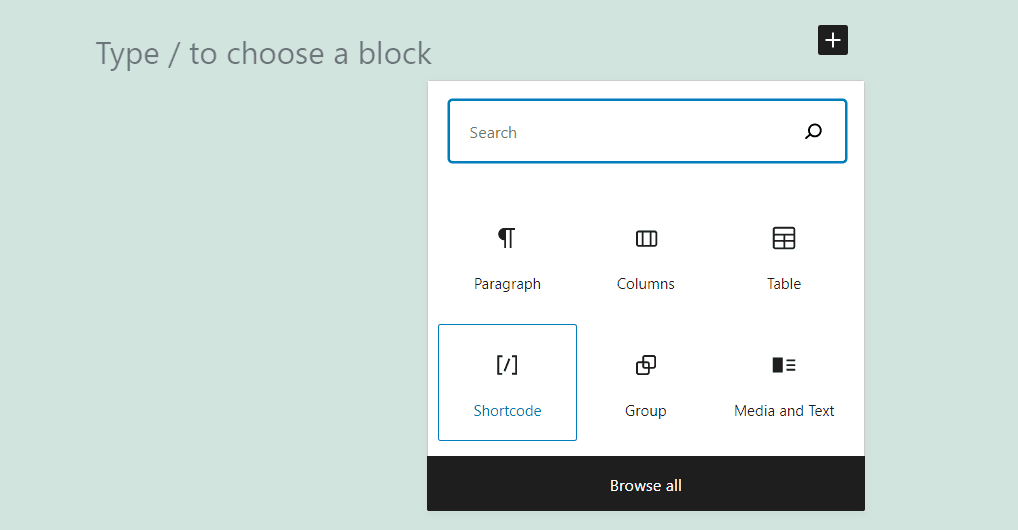Screen dimensions: 1018x530
Task: Select the Group block icon
Action: click(x=646, y=365)
